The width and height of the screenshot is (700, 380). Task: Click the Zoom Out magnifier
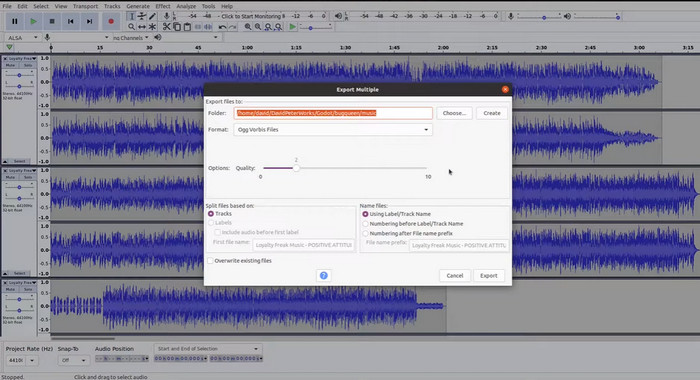click(x=258, y=27)
